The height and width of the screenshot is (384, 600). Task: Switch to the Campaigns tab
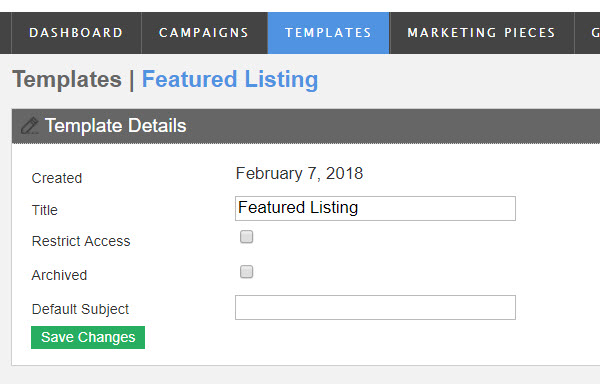[x=204, y=33]
